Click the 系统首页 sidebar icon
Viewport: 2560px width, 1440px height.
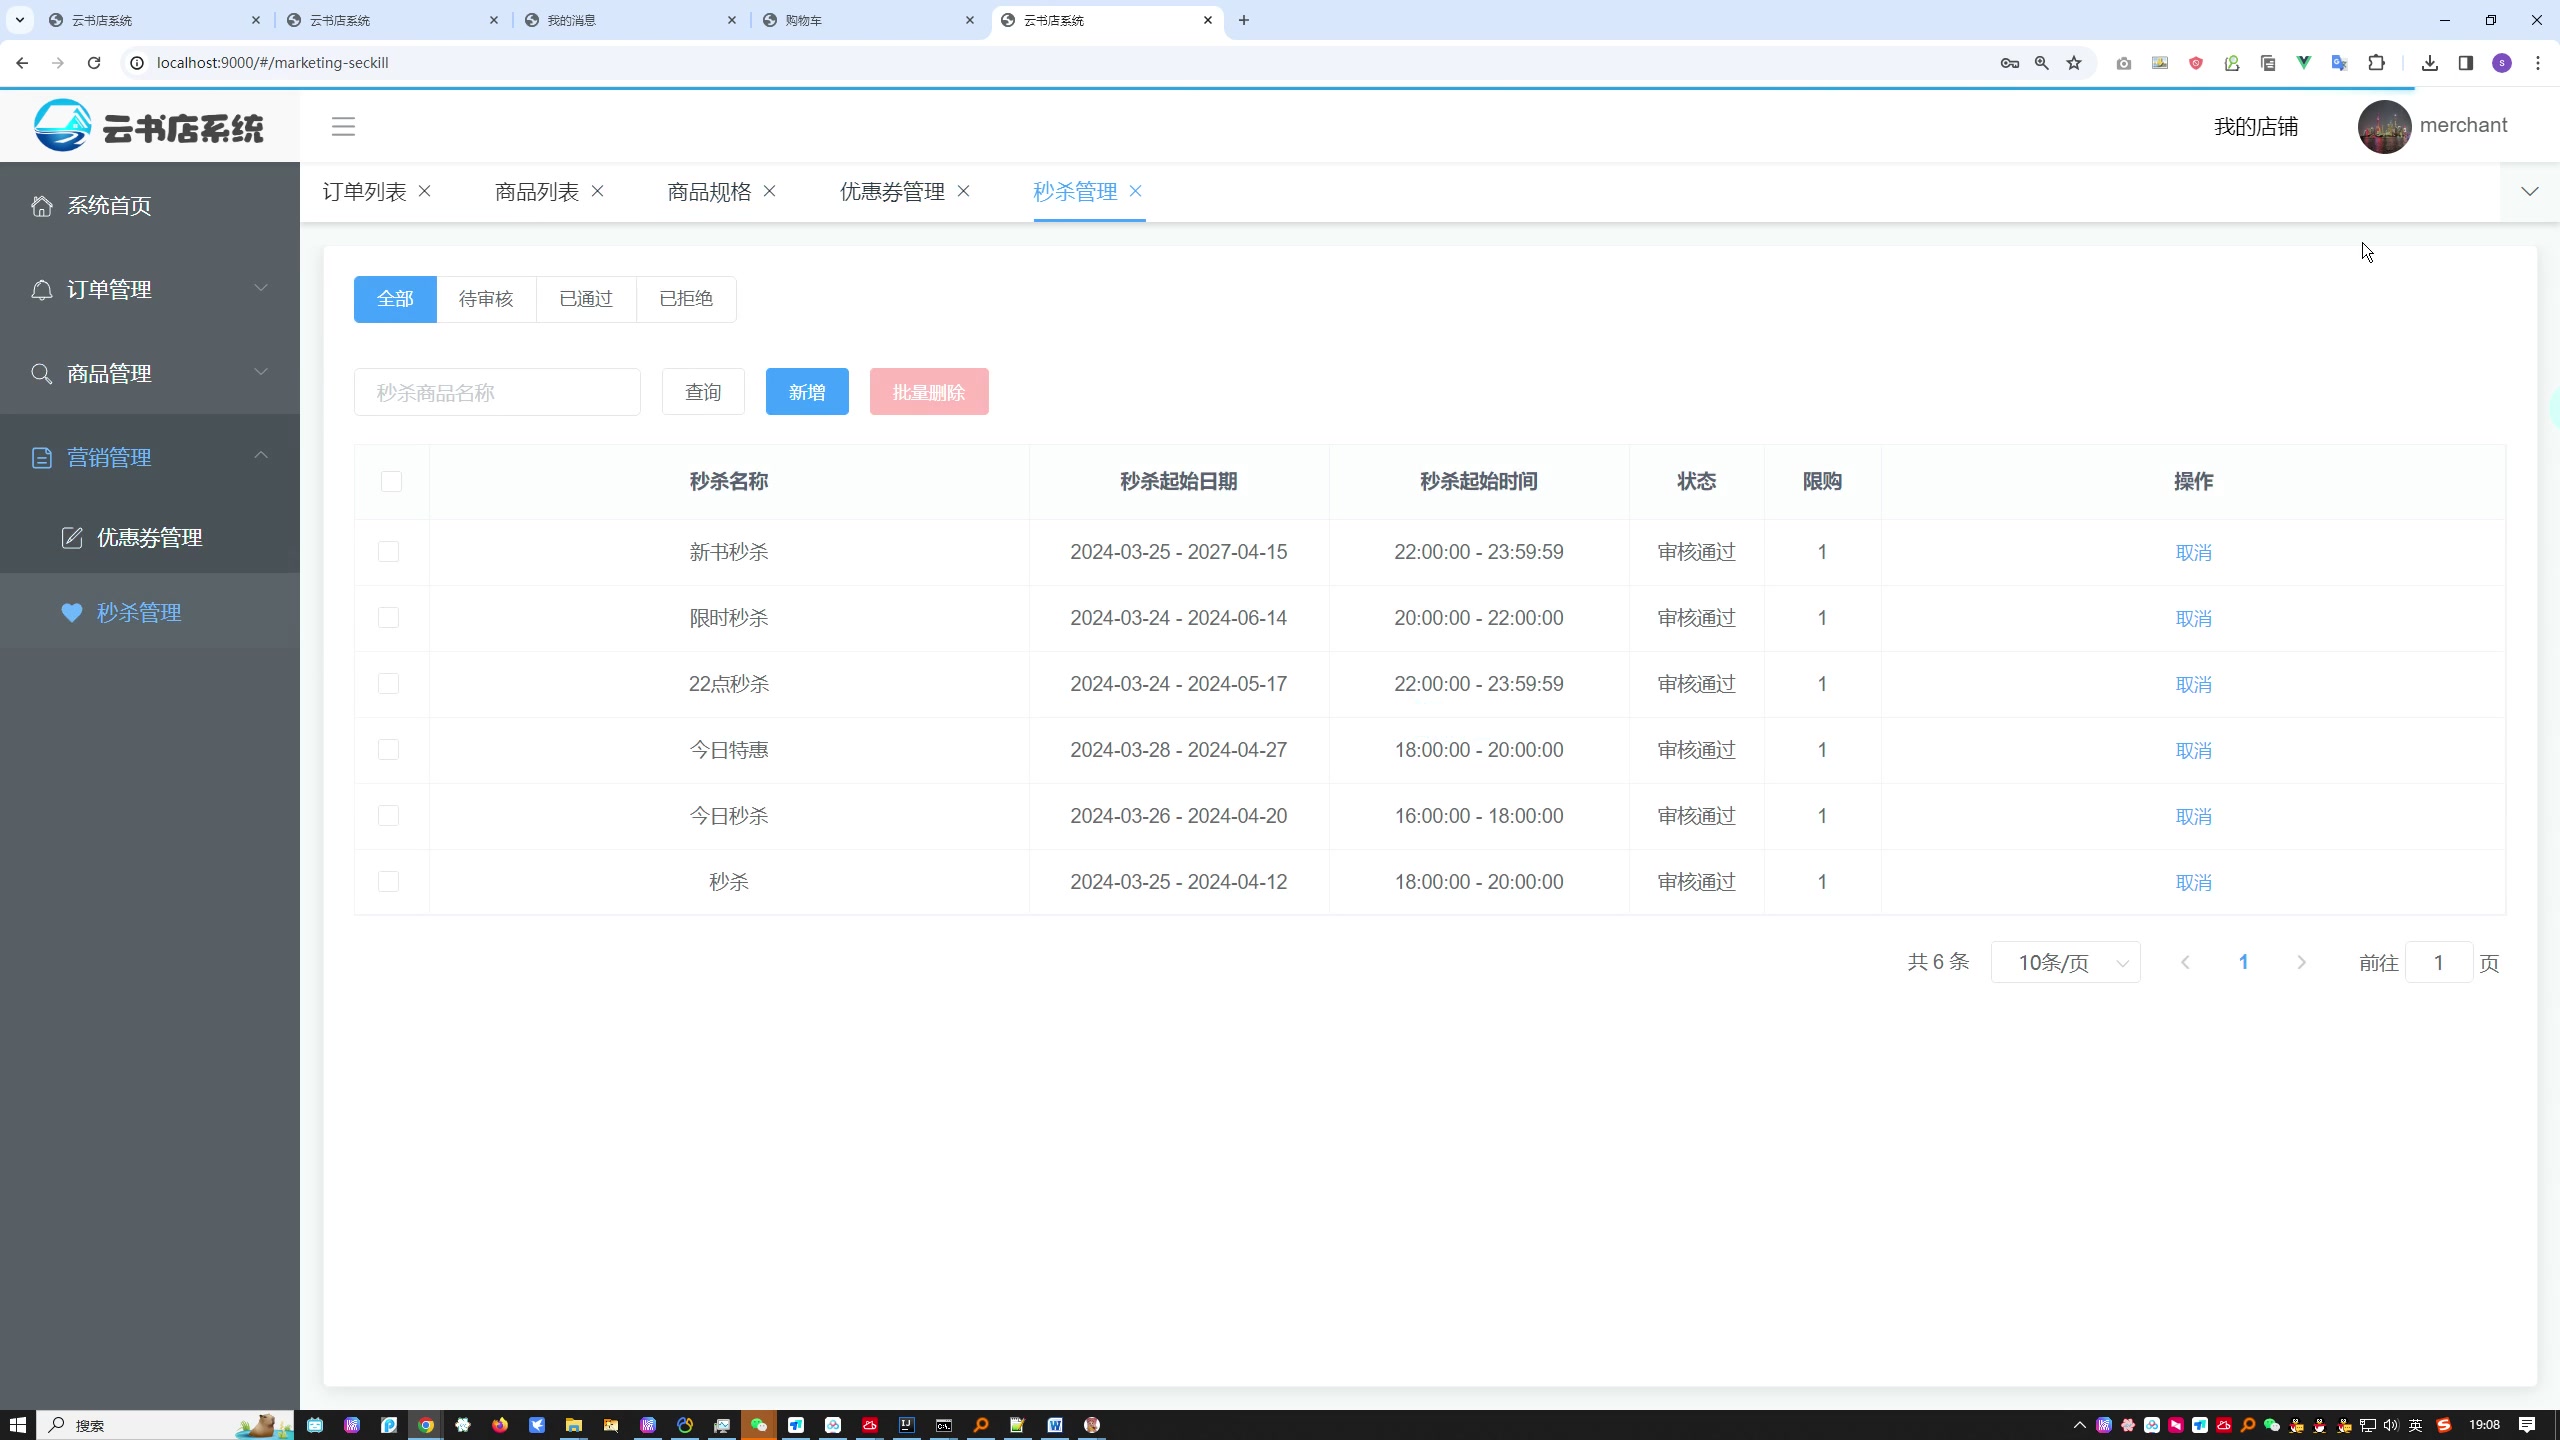click(42, 207)
